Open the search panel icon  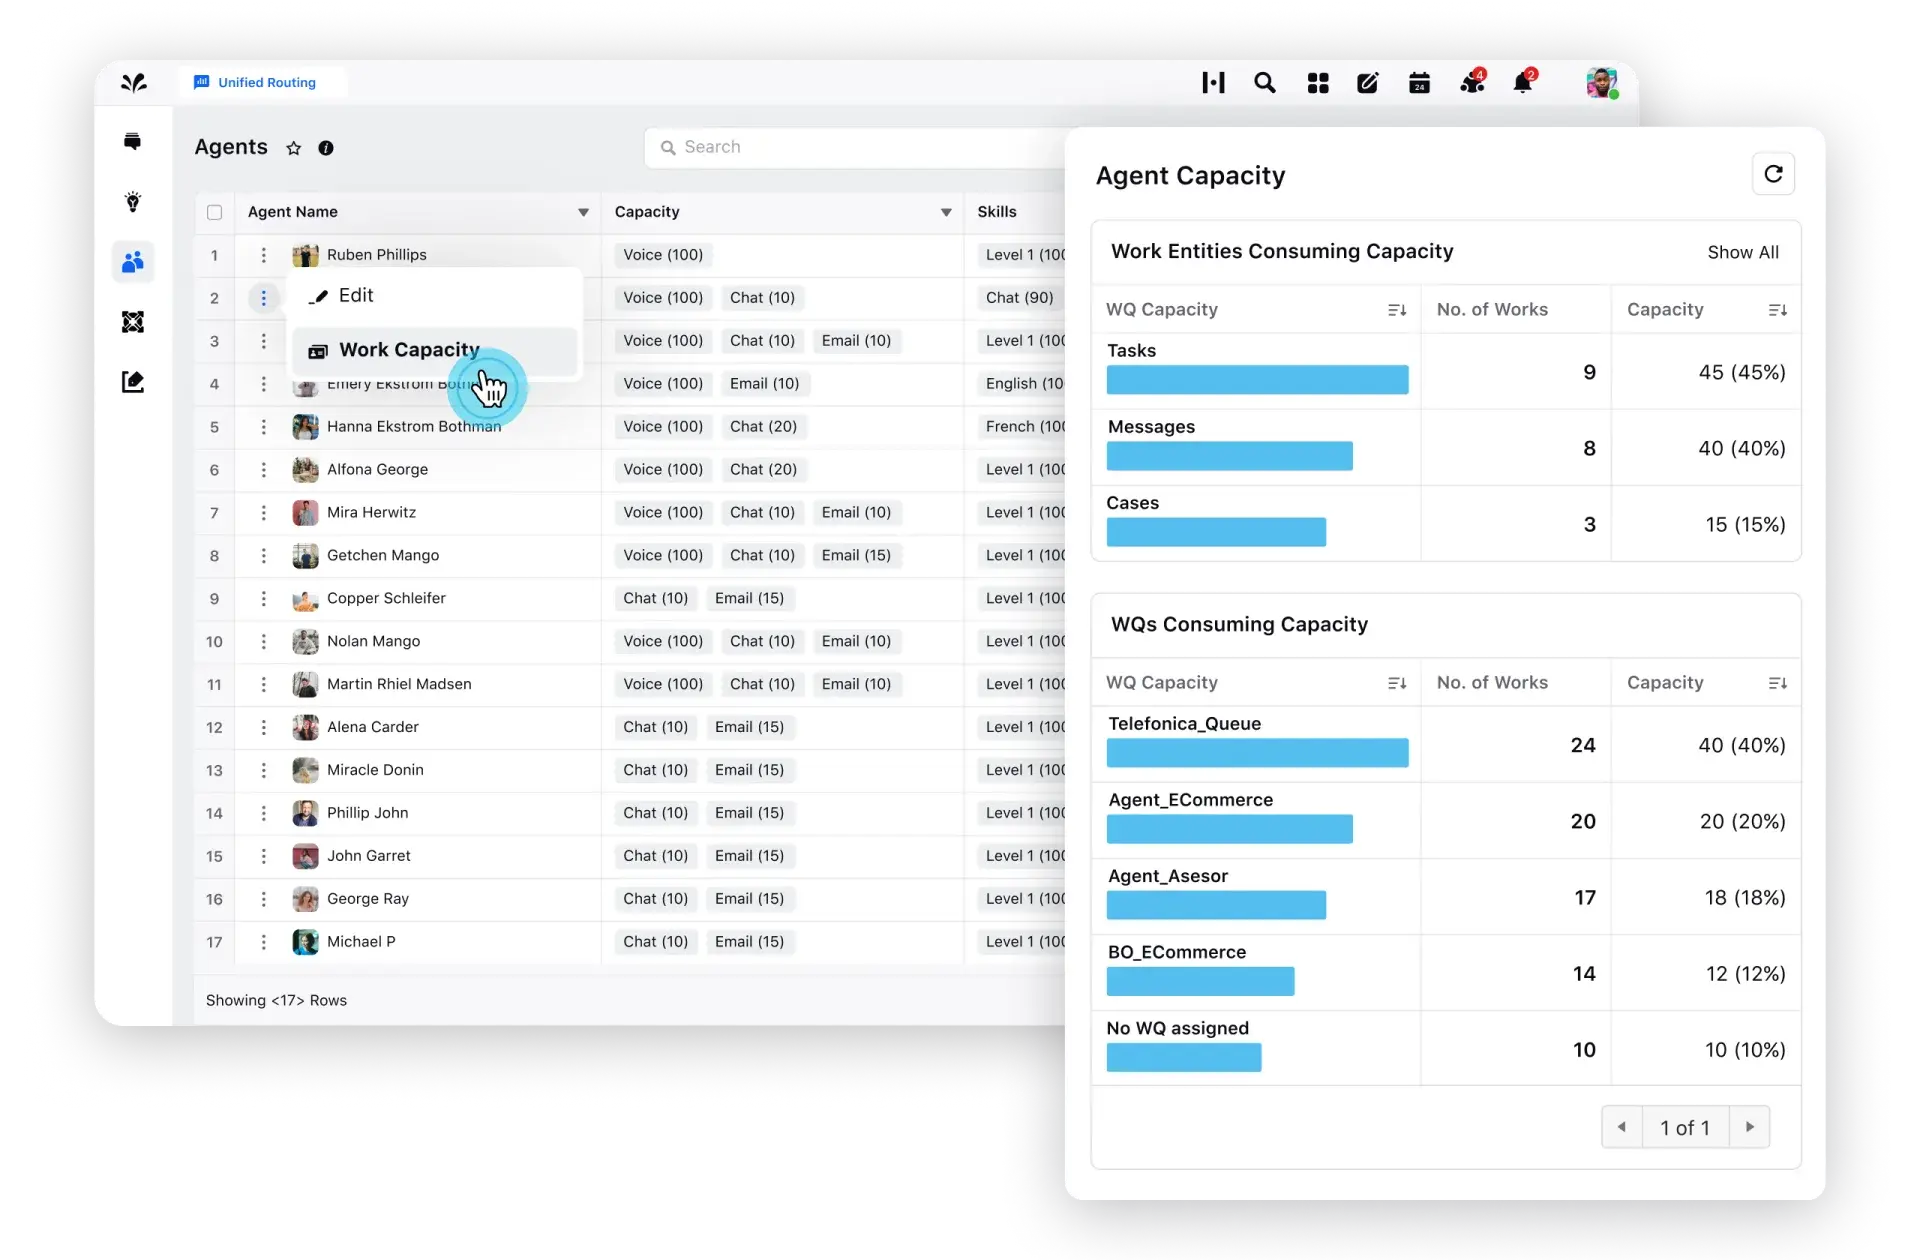tap(1265, 82)
